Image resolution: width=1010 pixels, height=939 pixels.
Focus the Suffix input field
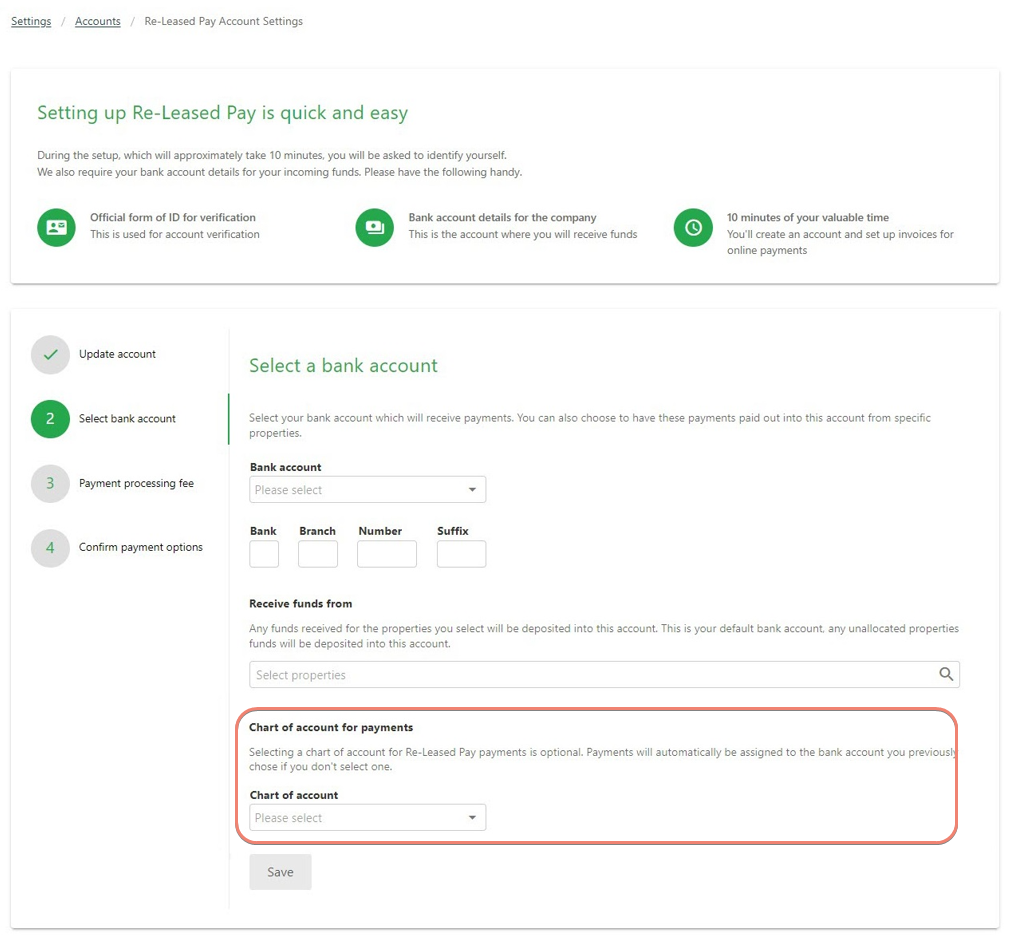[x=461, y=554]
